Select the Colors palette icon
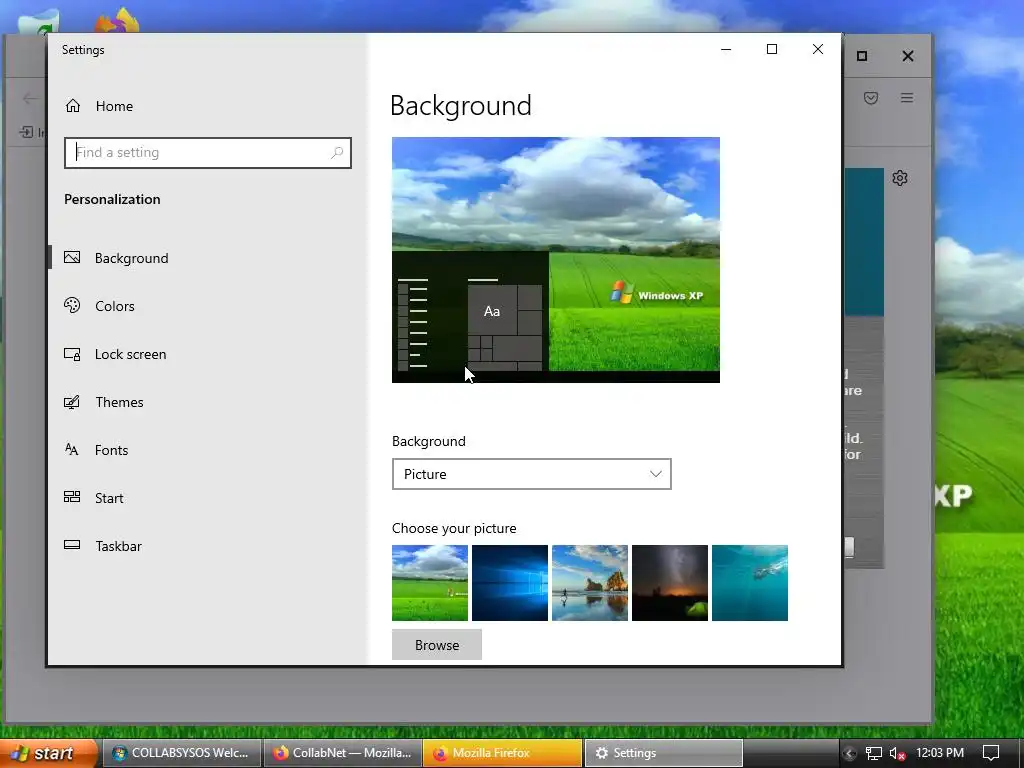This screenshot has width=1024, height=768. coord(72,305)
